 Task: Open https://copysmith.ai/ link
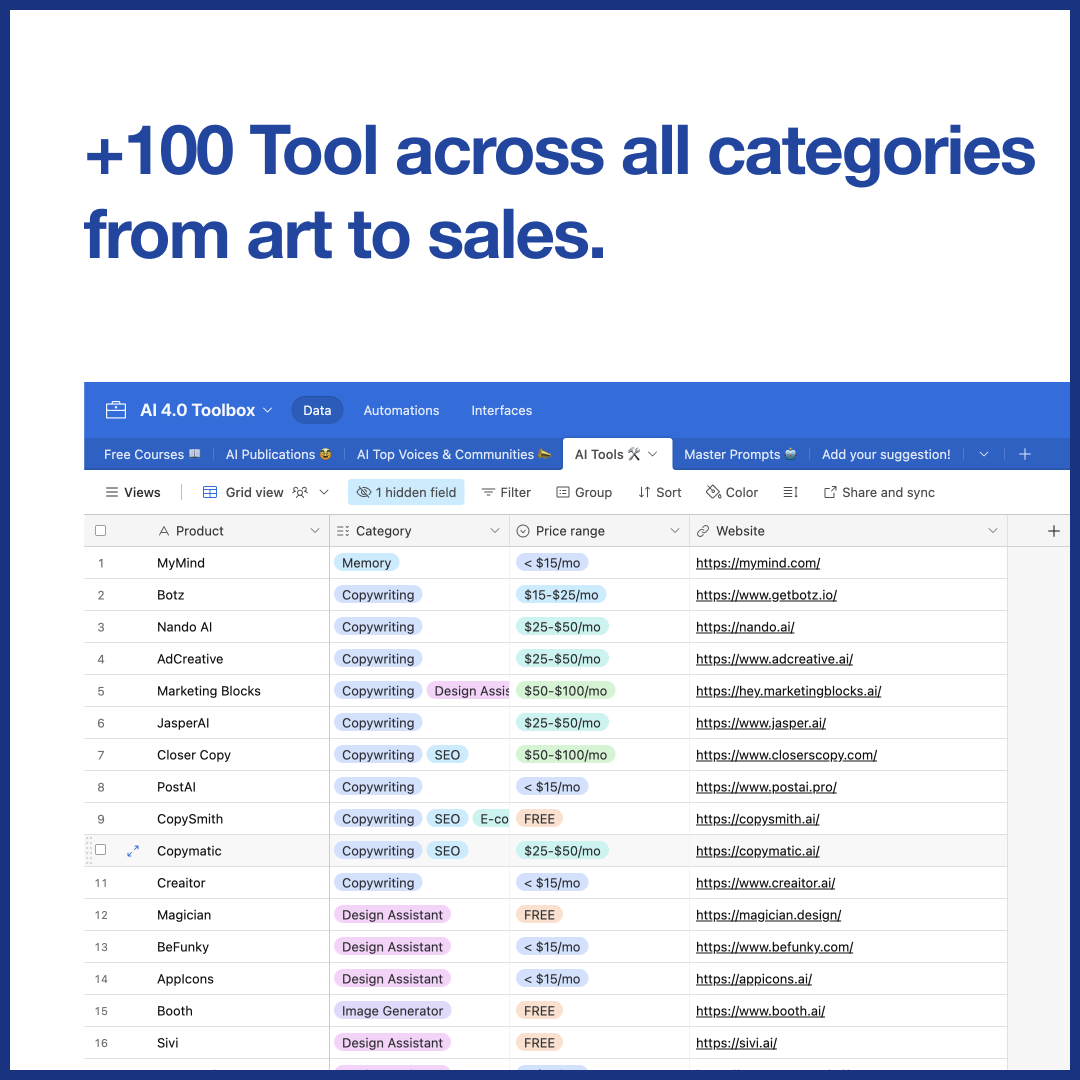758,819
